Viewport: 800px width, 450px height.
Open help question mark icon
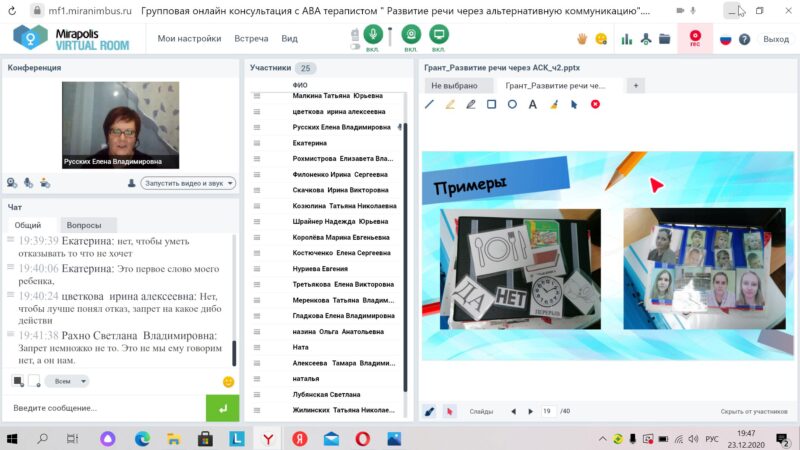tap(744, 39)
